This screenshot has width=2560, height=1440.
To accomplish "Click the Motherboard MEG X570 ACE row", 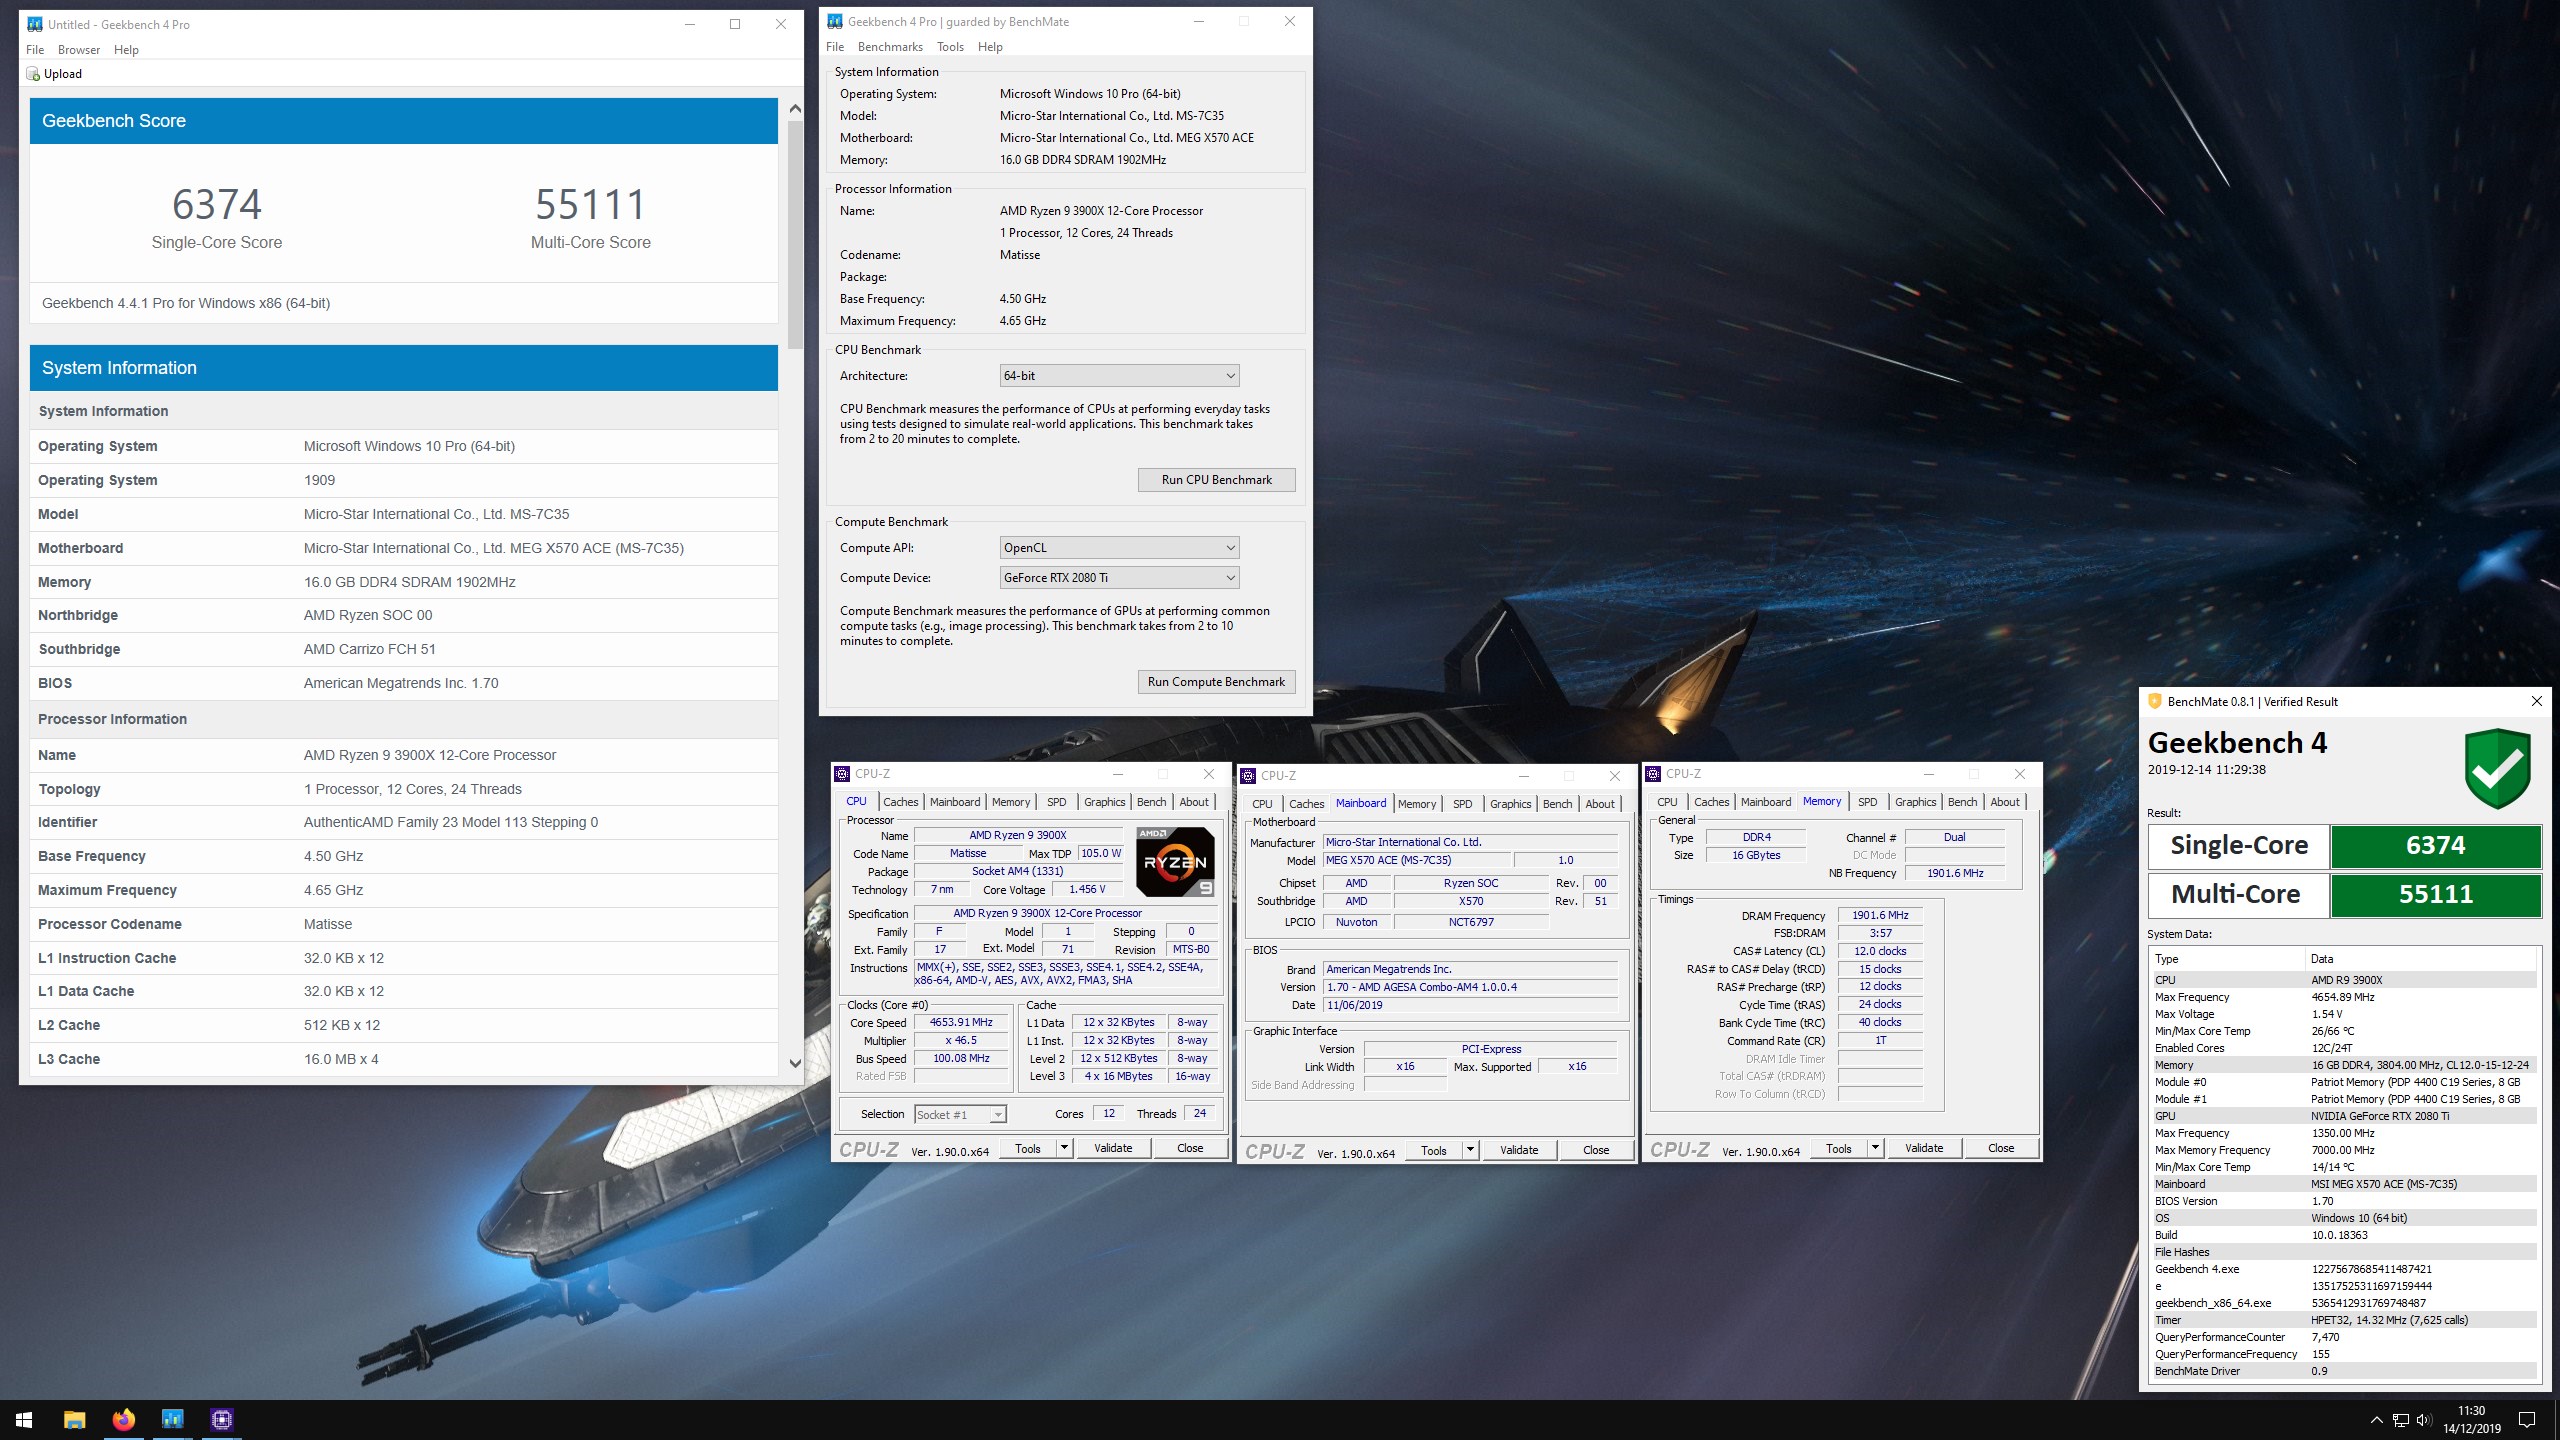I will pyautogui.click(x=404, y=548).
